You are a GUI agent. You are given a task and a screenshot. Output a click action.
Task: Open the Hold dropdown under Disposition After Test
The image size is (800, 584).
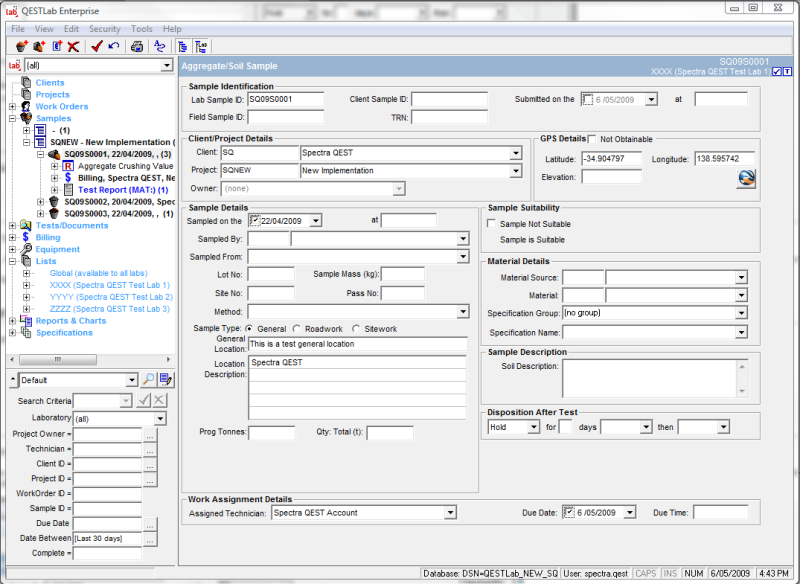pyautogui.click(x=532, y=426)
